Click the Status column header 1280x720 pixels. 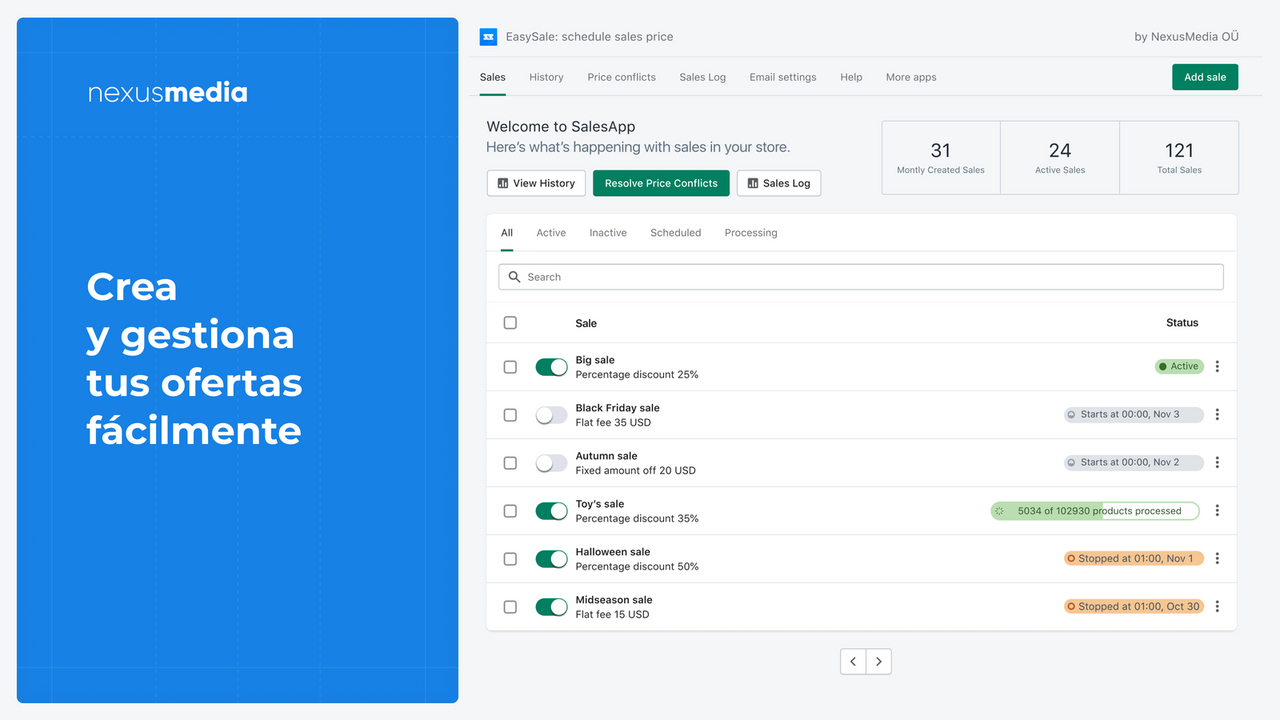pos(1182,323)
